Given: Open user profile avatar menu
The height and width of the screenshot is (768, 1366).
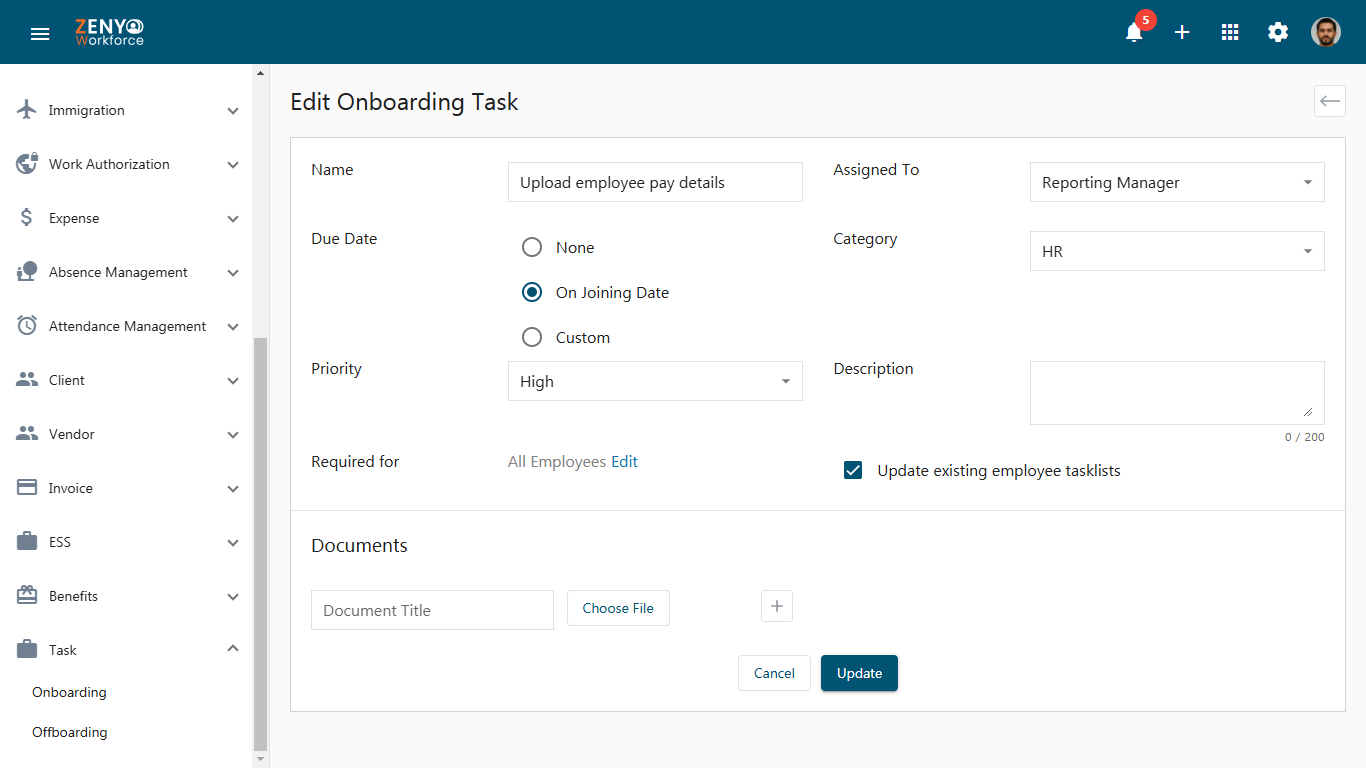Looking at the screenshot, I should [x=1326, y=32].
